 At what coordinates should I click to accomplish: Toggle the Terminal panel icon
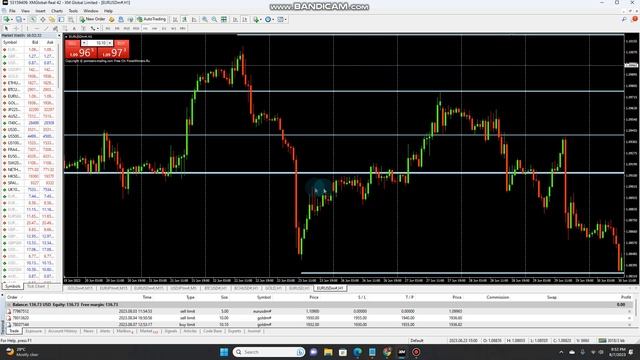[61, 19]
